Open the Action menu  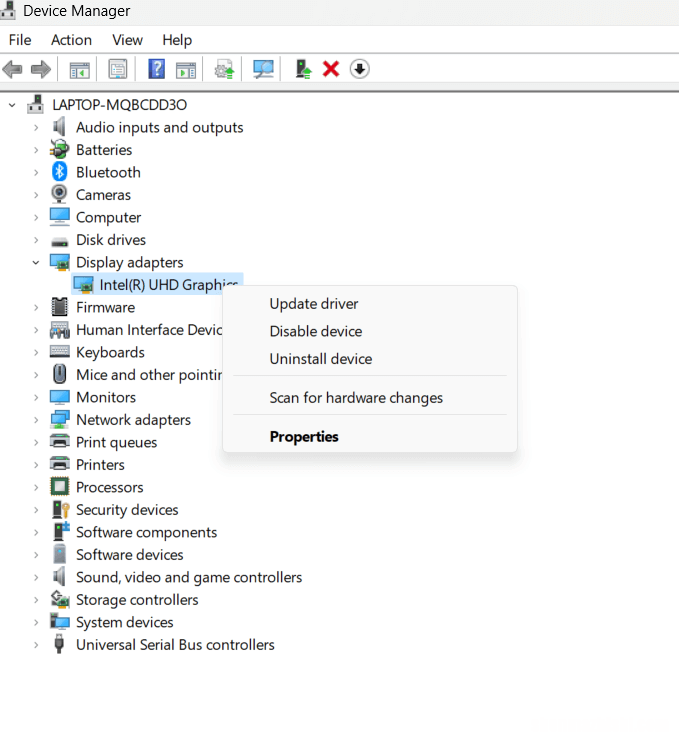(71, 40)
